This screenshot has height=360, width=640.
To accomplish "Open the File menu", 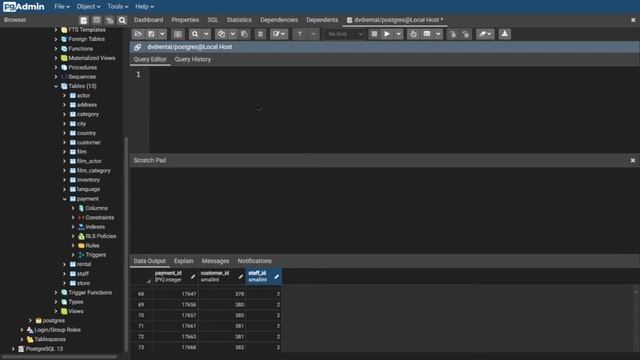I will click(x=62, y=7).
